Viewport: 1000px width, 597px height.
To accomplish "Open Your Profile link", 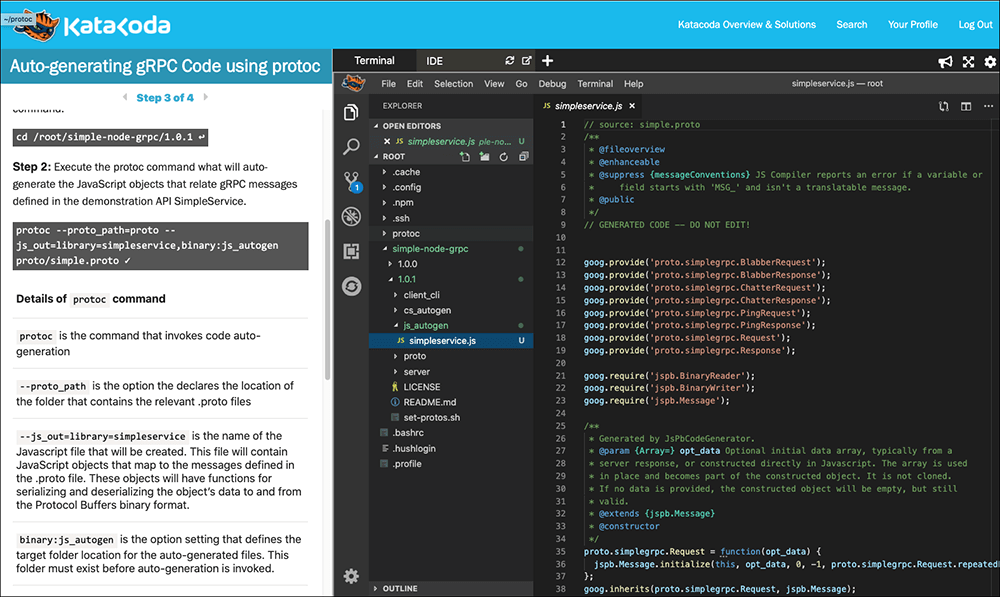I will [x=913, y=25].
